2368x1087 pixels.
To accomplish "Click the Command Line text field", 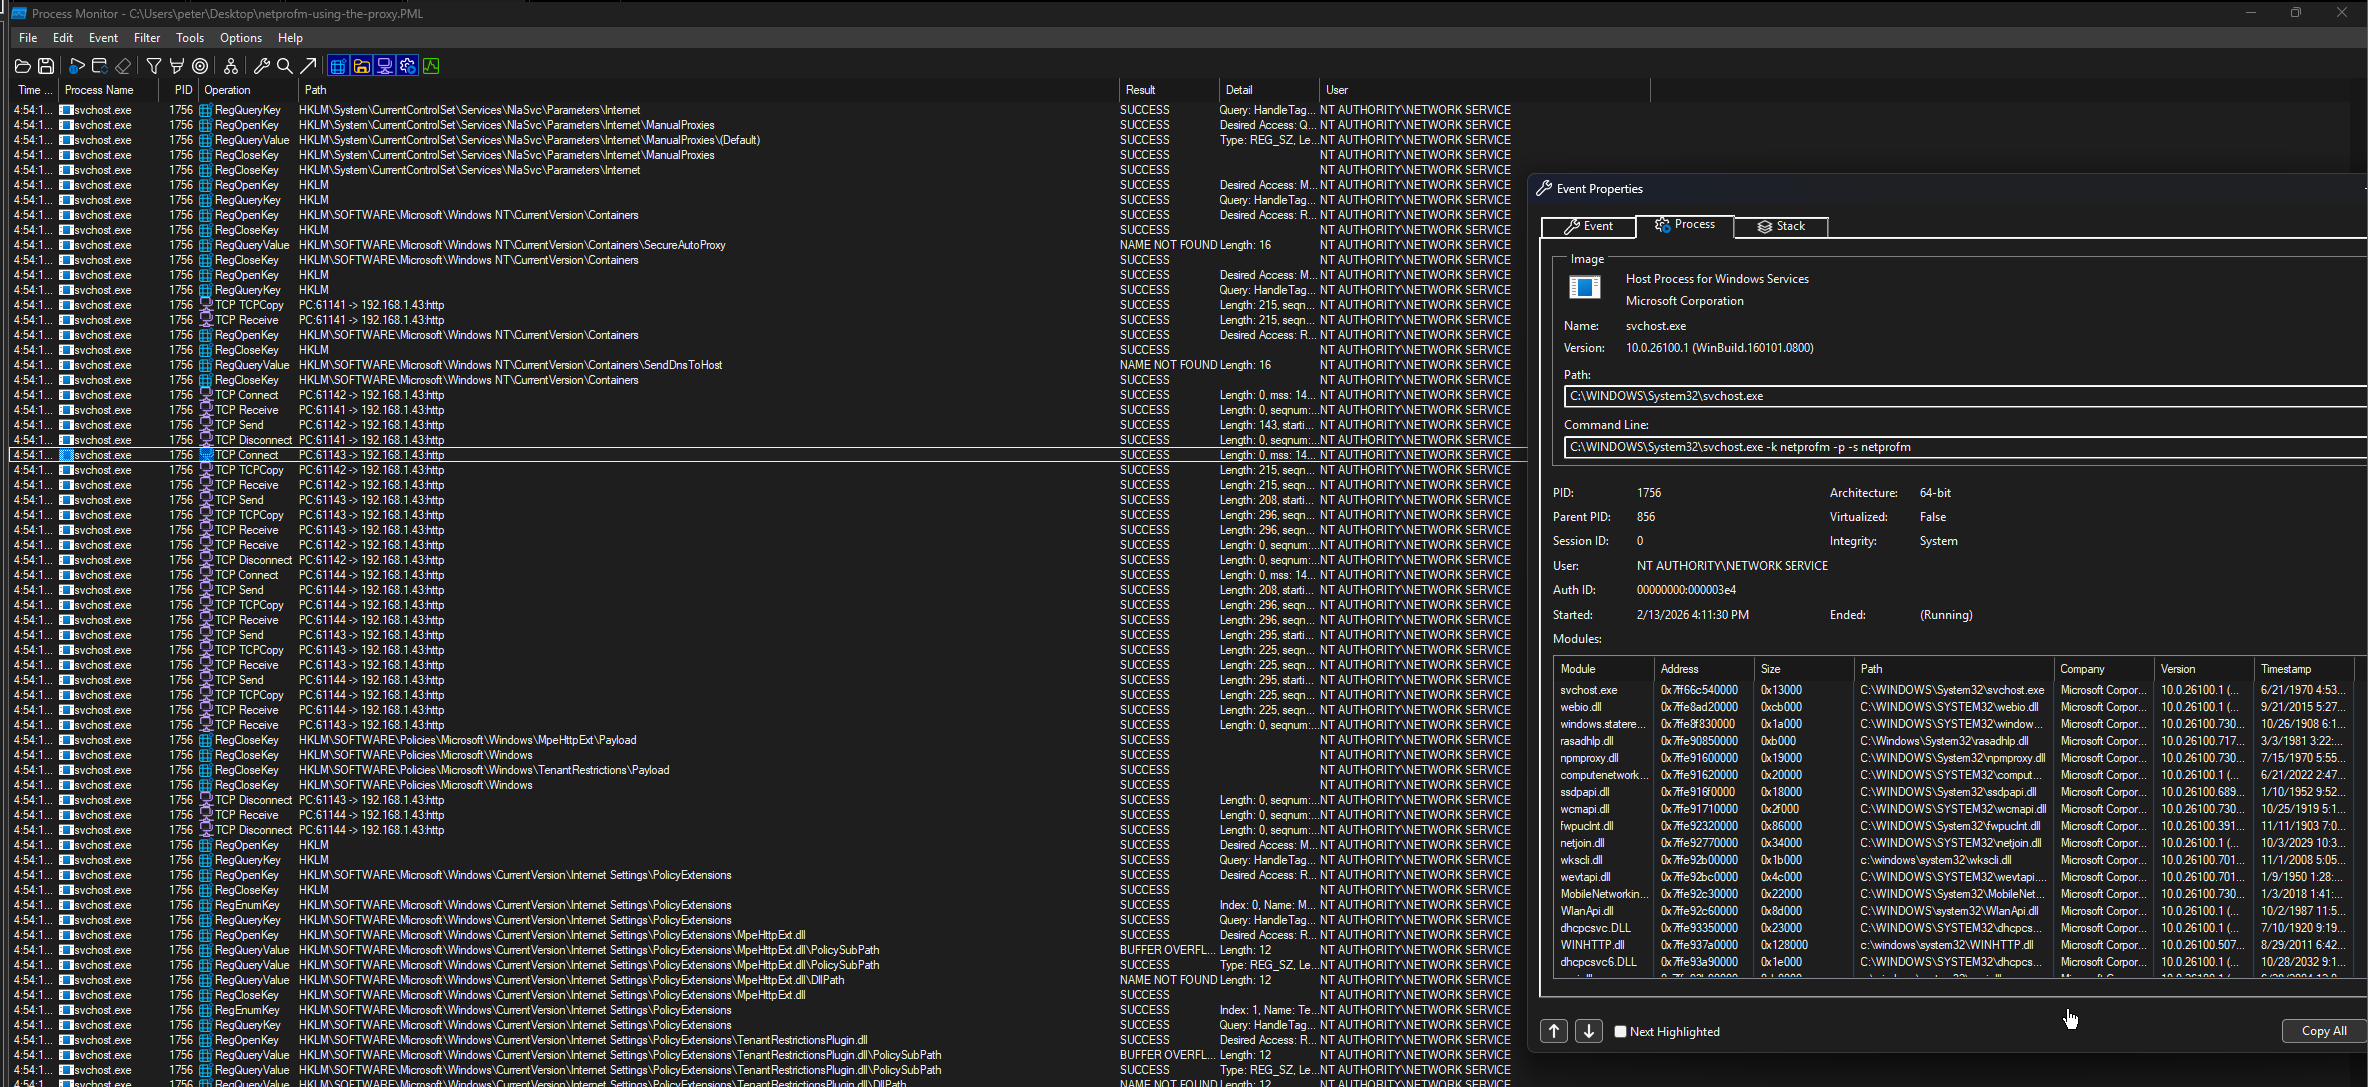I will (x=1965, y=447).
